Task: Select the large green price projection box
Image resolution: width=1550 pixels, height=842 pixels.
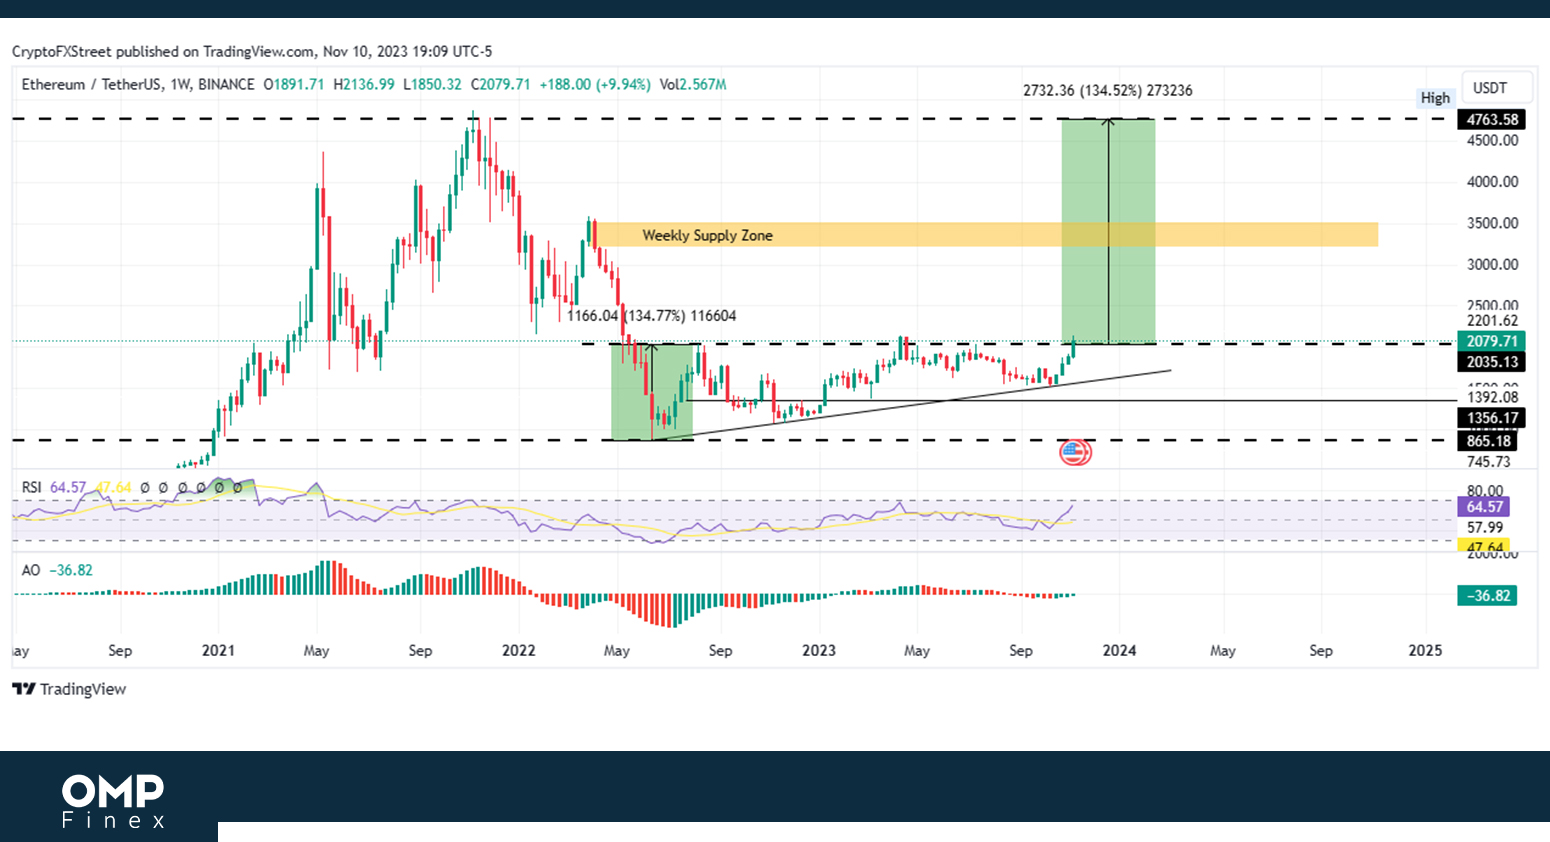Action: click(x=1108, y=231)
